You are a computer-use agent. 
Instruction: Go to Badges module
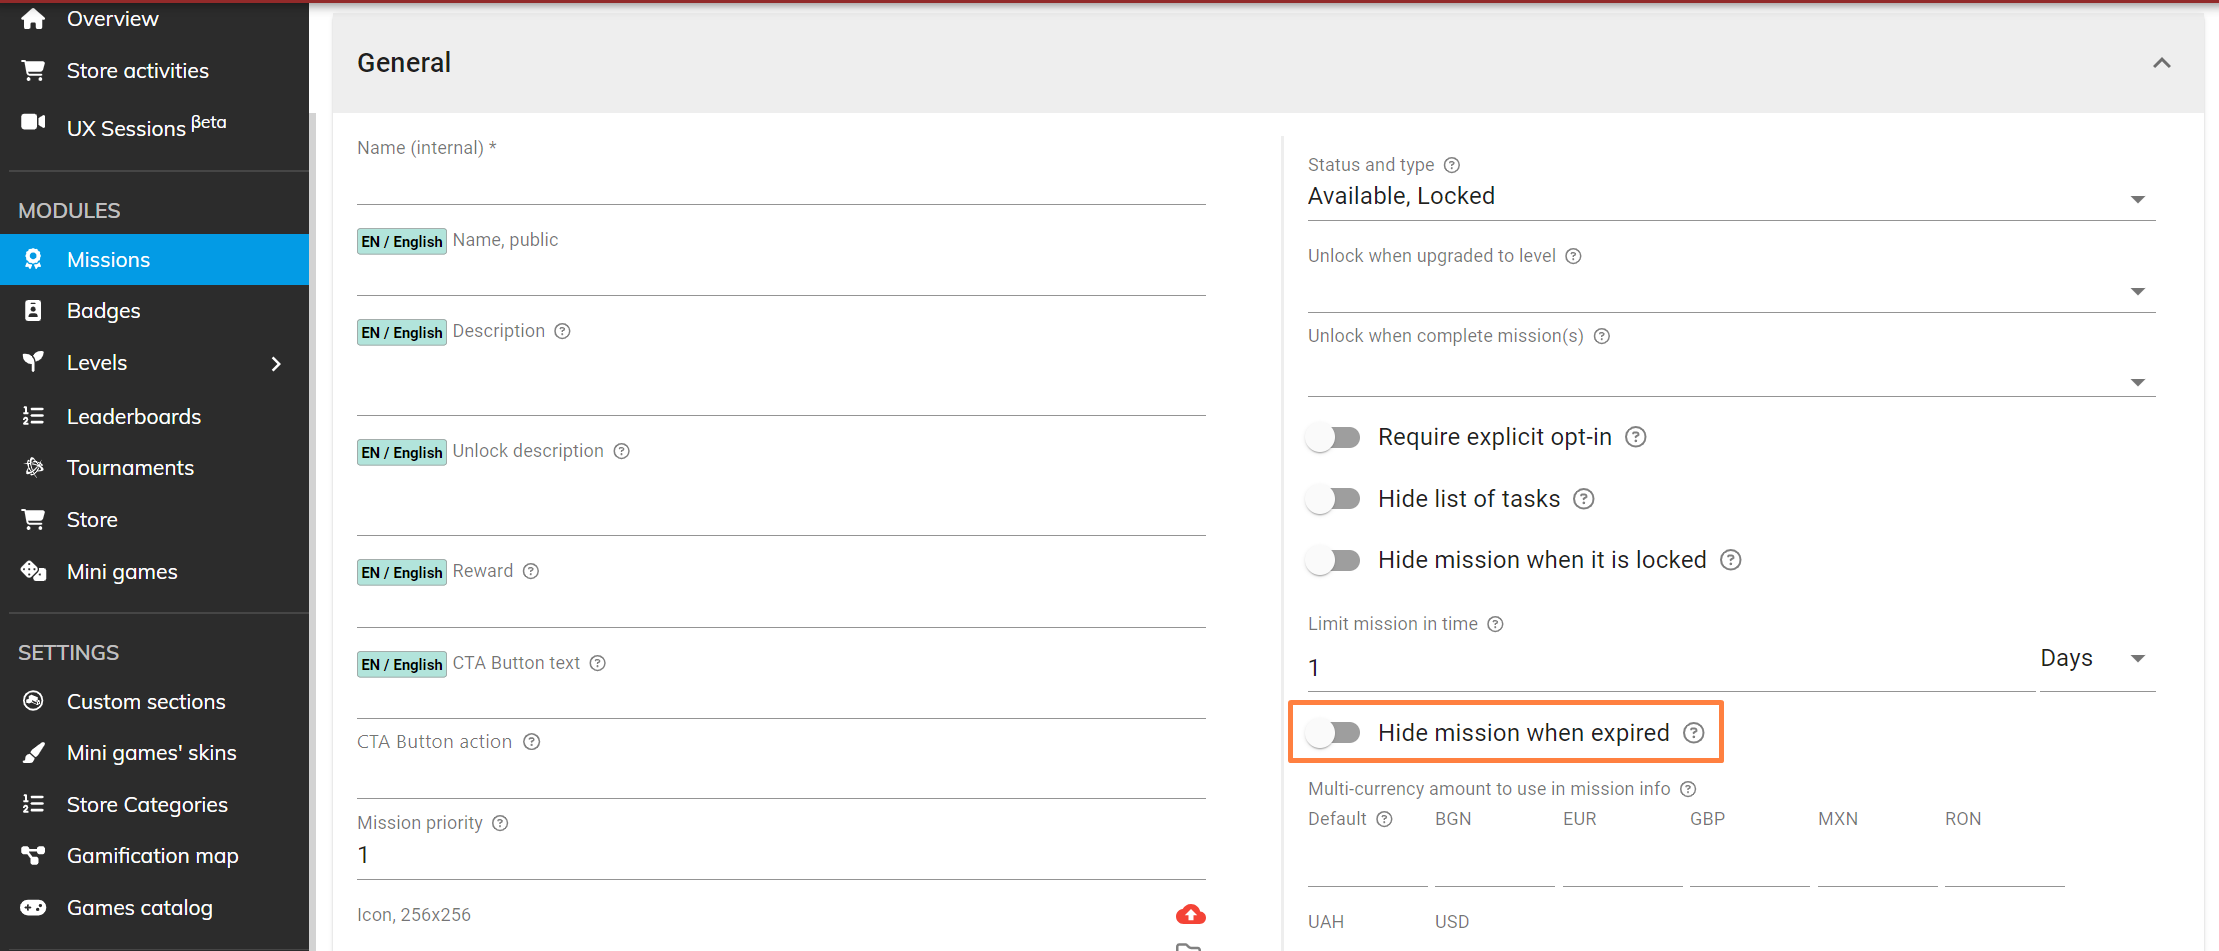tap(103, 311)
